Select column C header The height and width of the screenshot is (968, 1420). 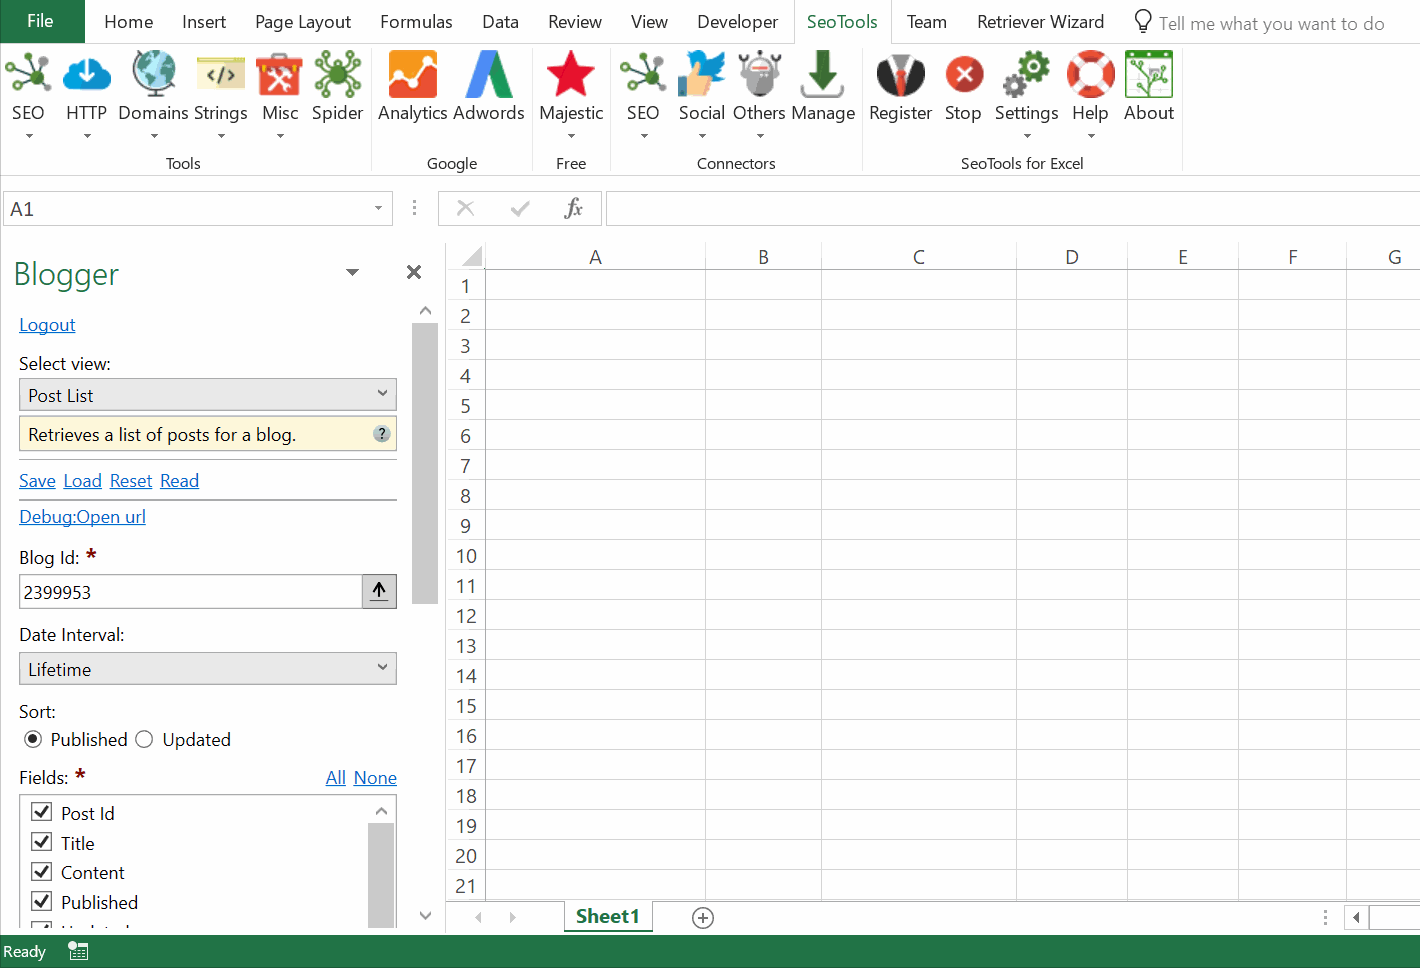pos(918,257)
